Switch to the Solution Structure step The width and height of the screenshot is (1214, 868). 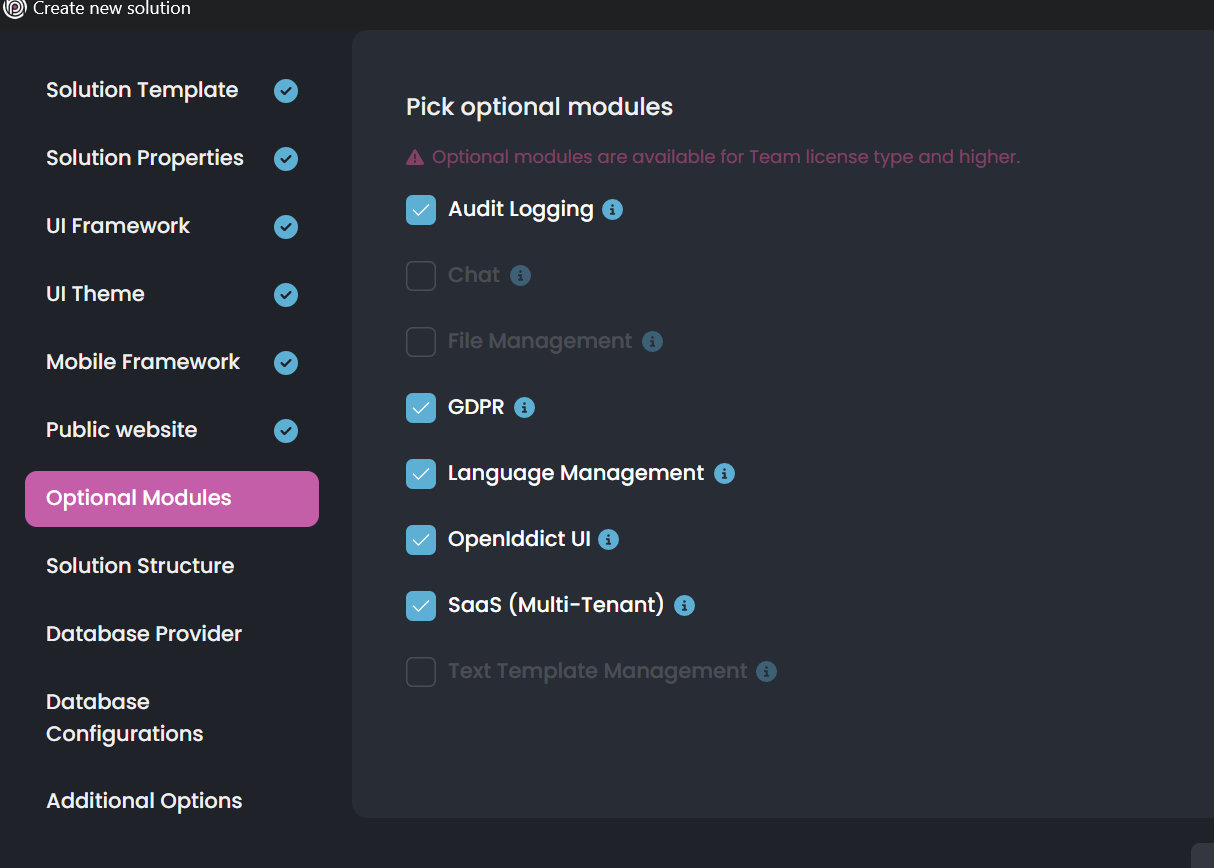coord(140,566)
